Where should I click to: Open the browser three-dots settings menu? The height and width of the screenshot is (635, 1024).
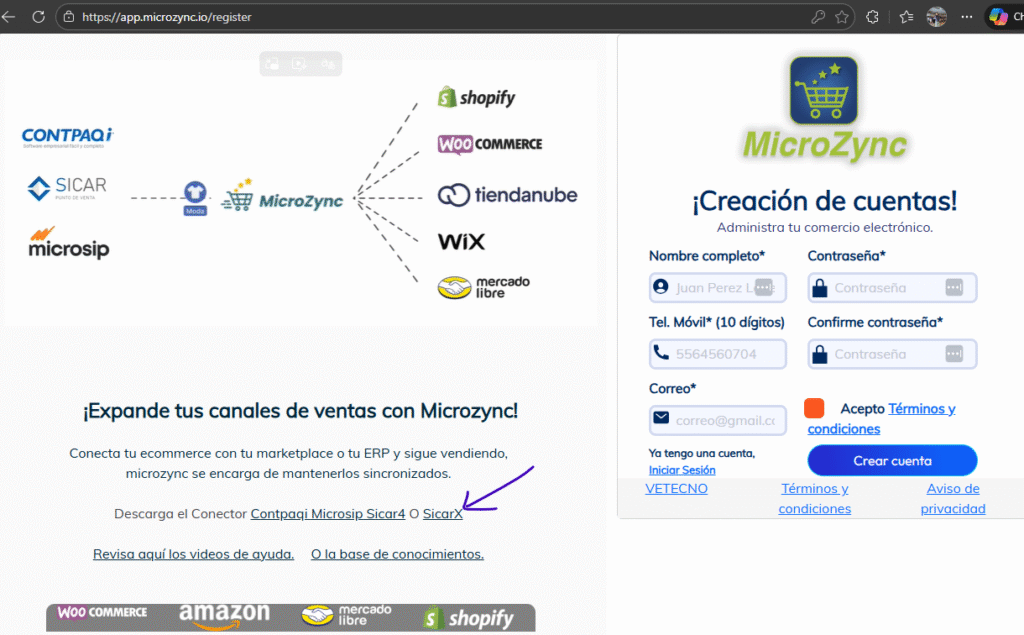point(967,17)
